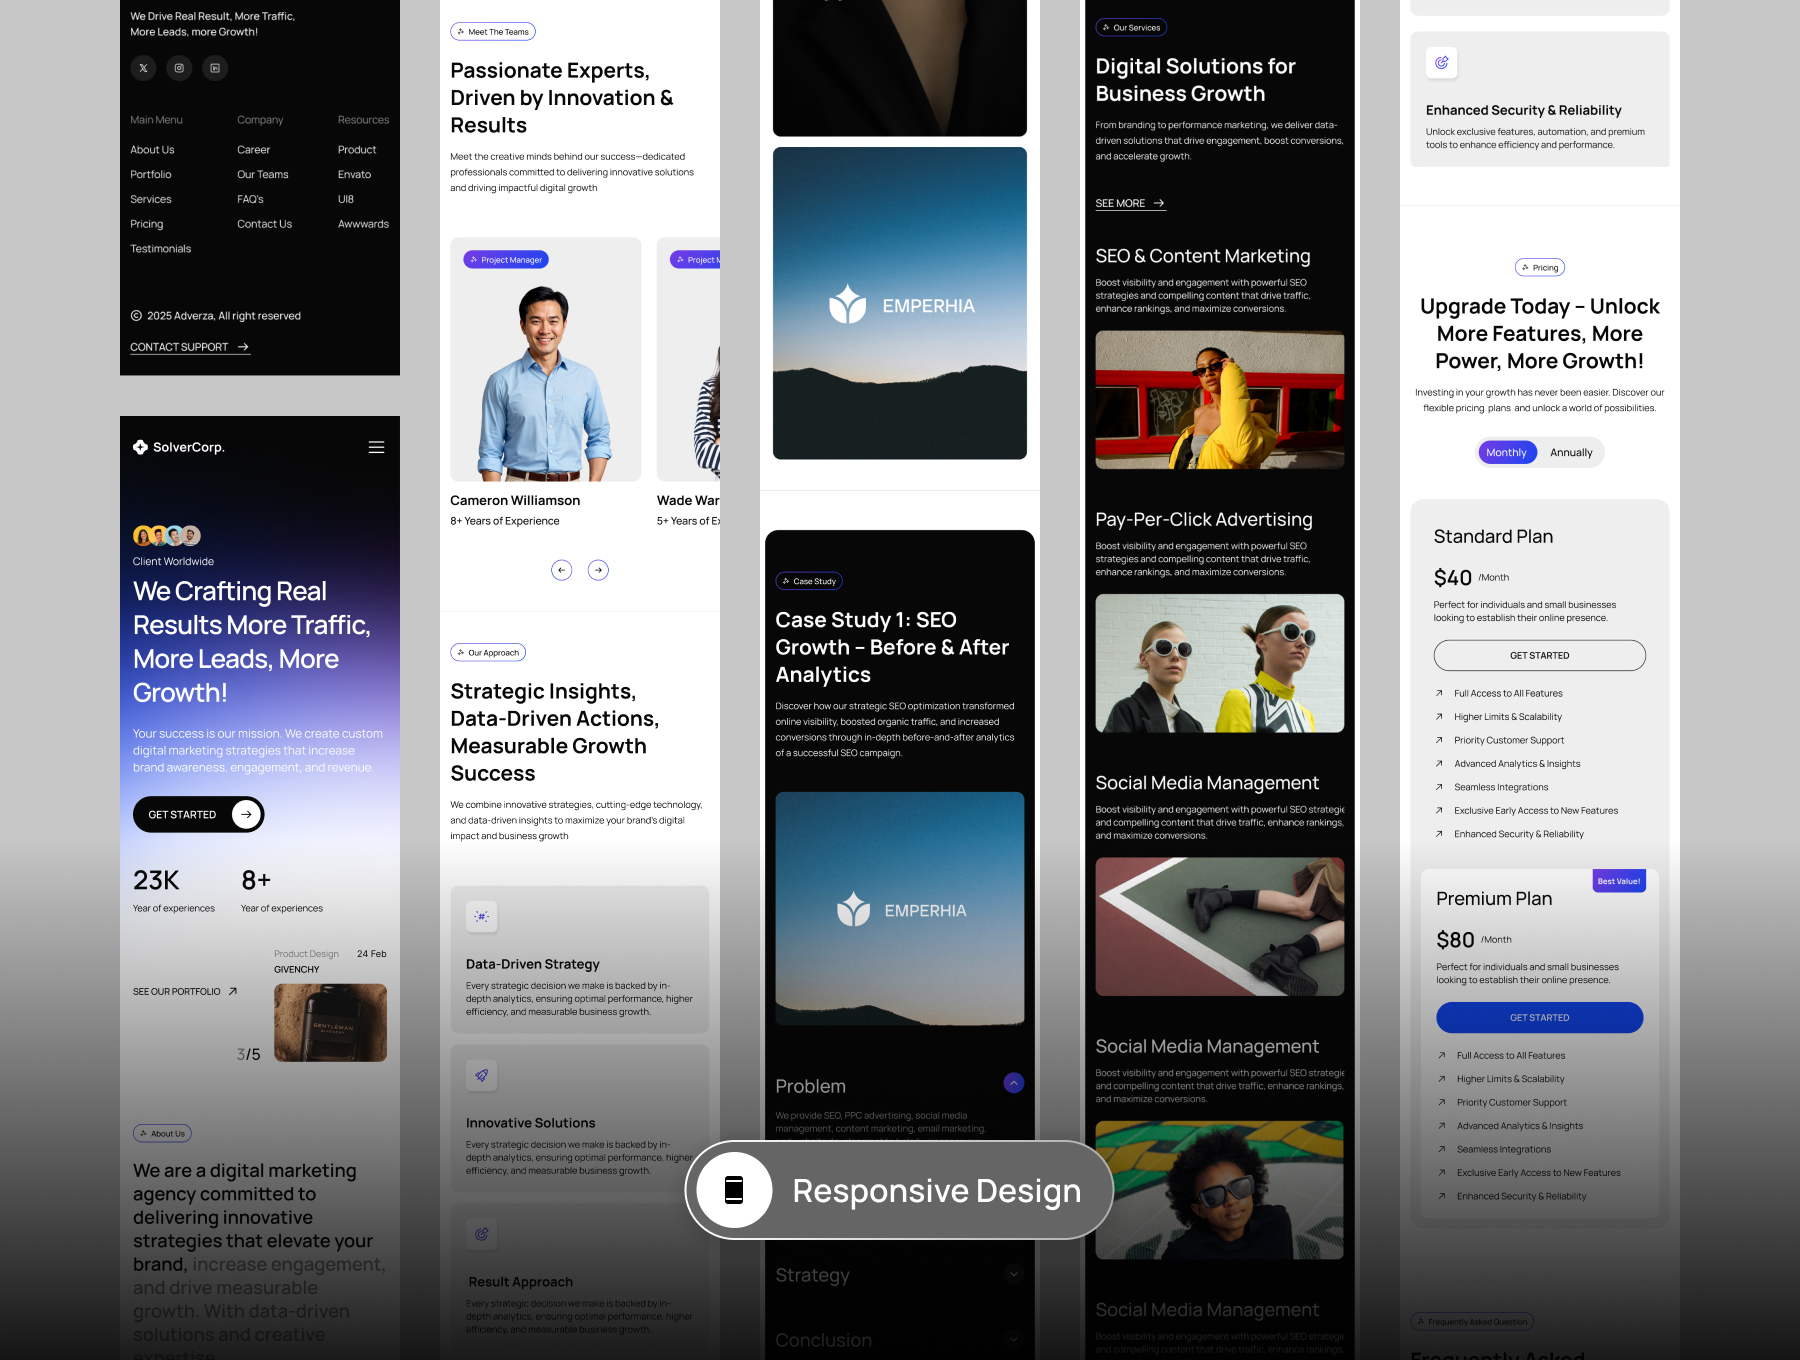The height and width of the screenshot is (1360, 1800).
Task: Click the Enhanced Security & Reliability icon
Action: [1441, 63]
